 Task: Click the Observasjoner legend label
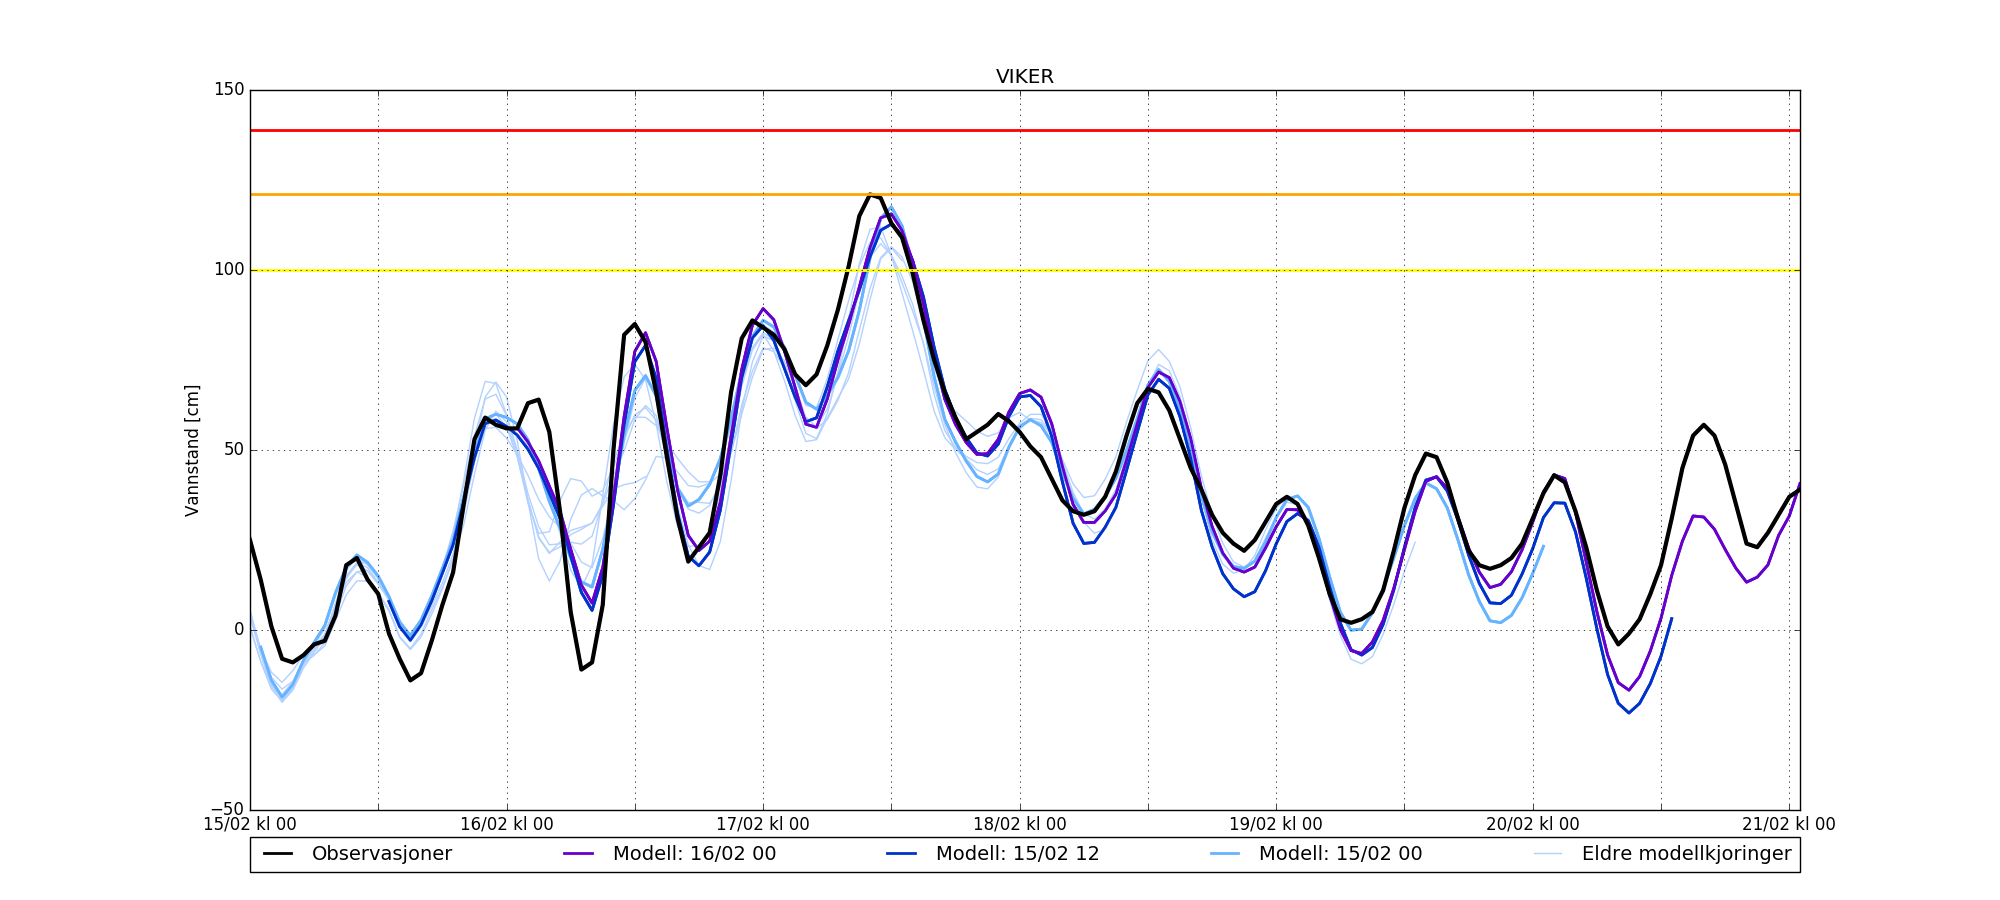pos(382,854)
